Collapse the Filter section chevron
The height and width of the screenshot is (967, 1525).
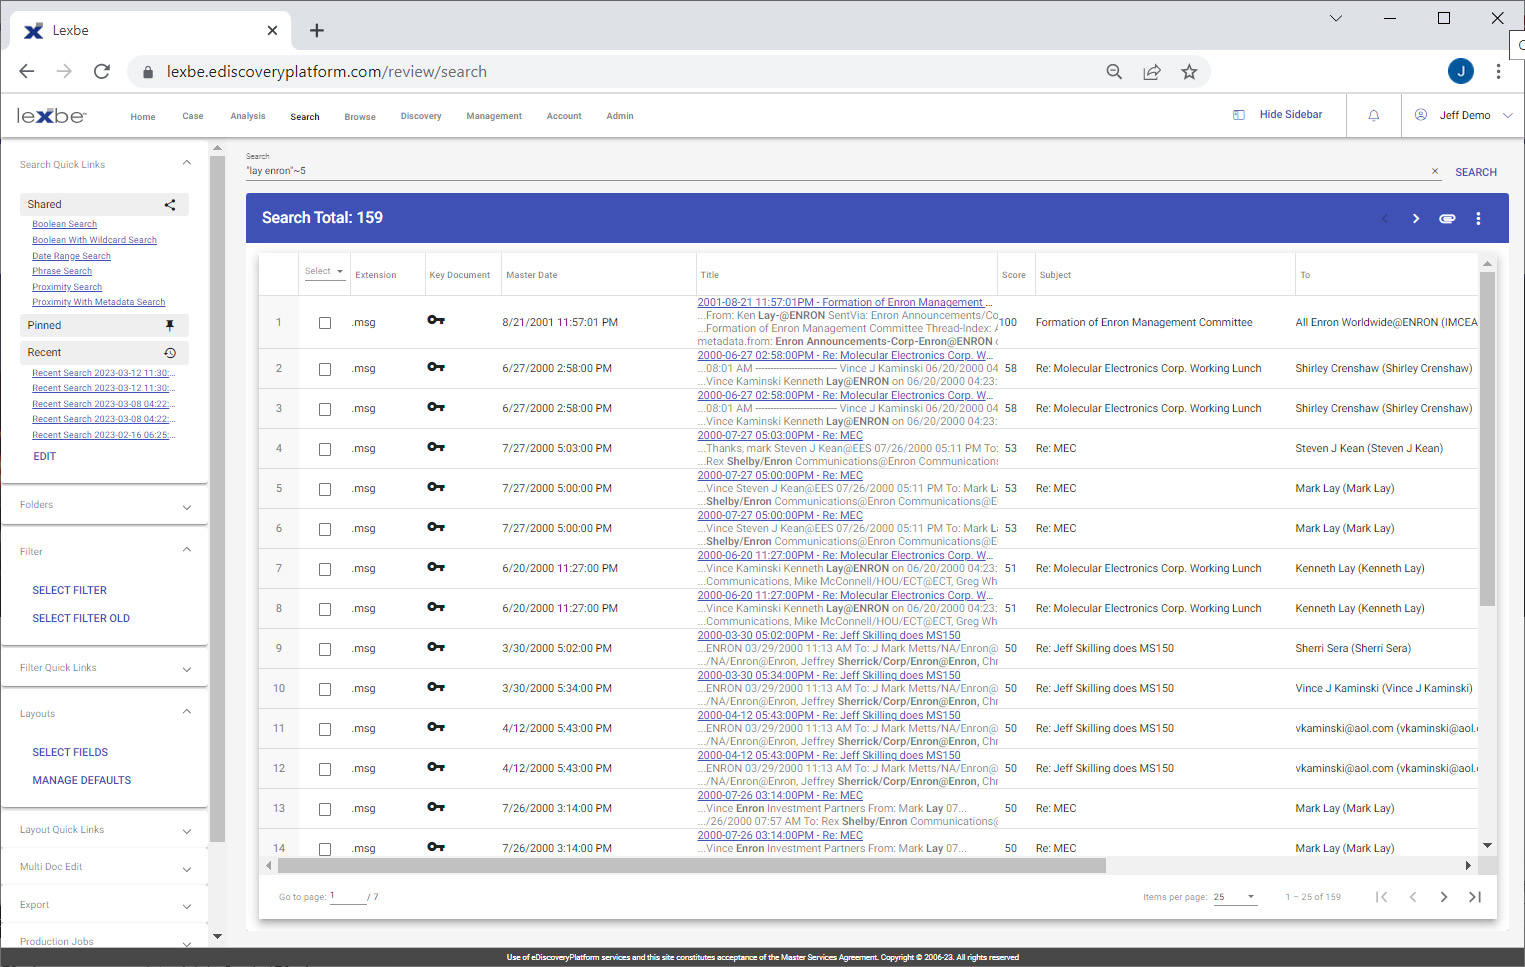click(x=186, y=548)
